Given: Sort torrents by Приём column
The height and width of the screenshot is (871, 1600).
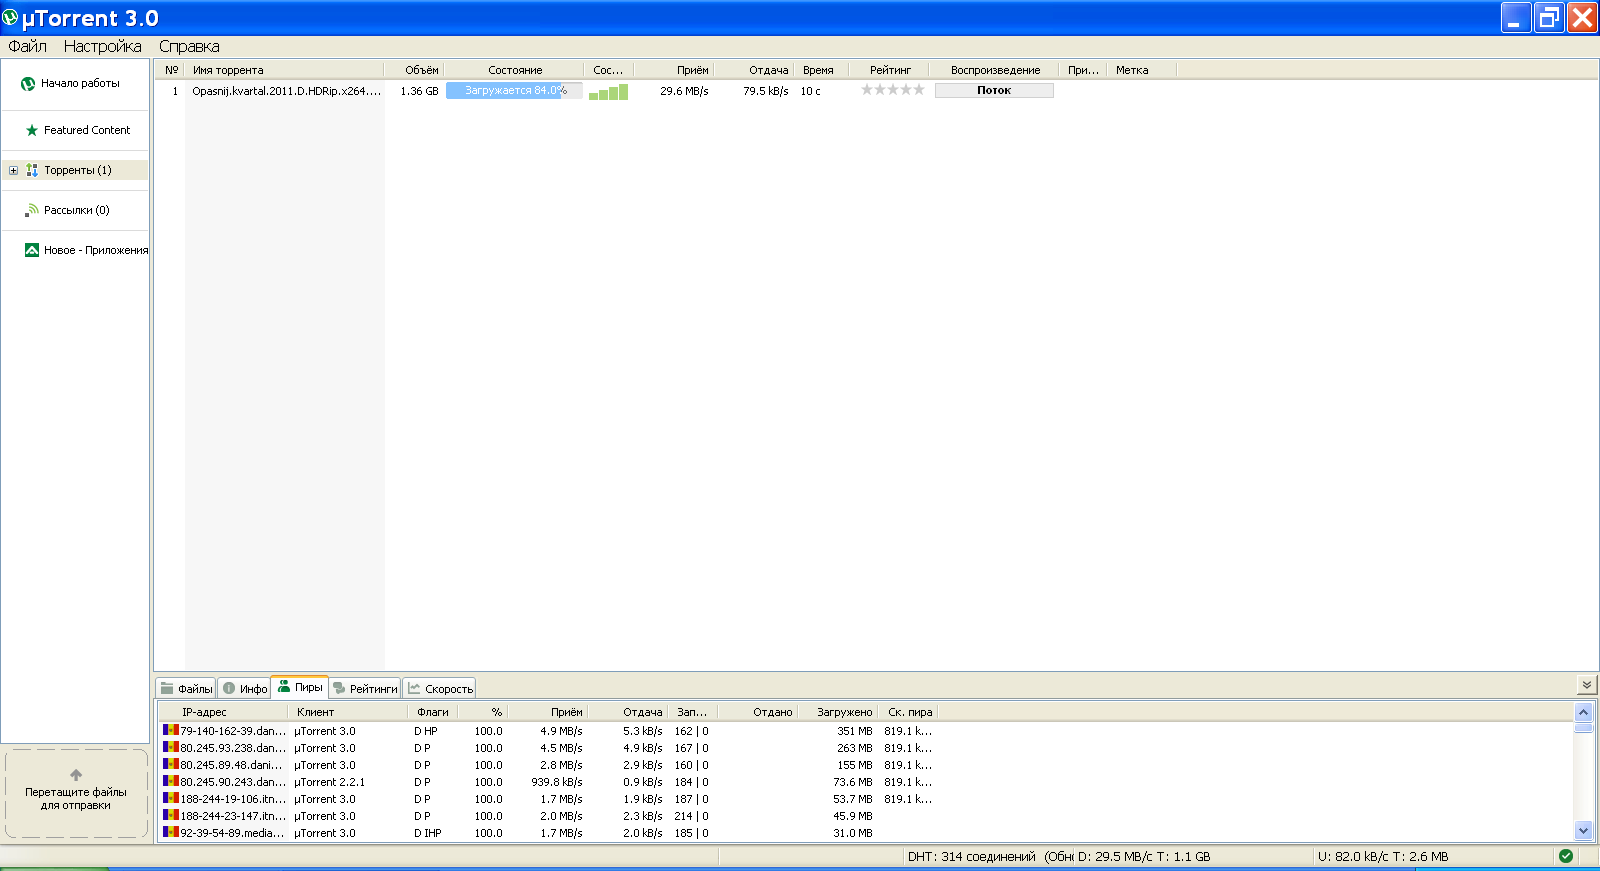Looking at the screenshot, I should point(672,70).
